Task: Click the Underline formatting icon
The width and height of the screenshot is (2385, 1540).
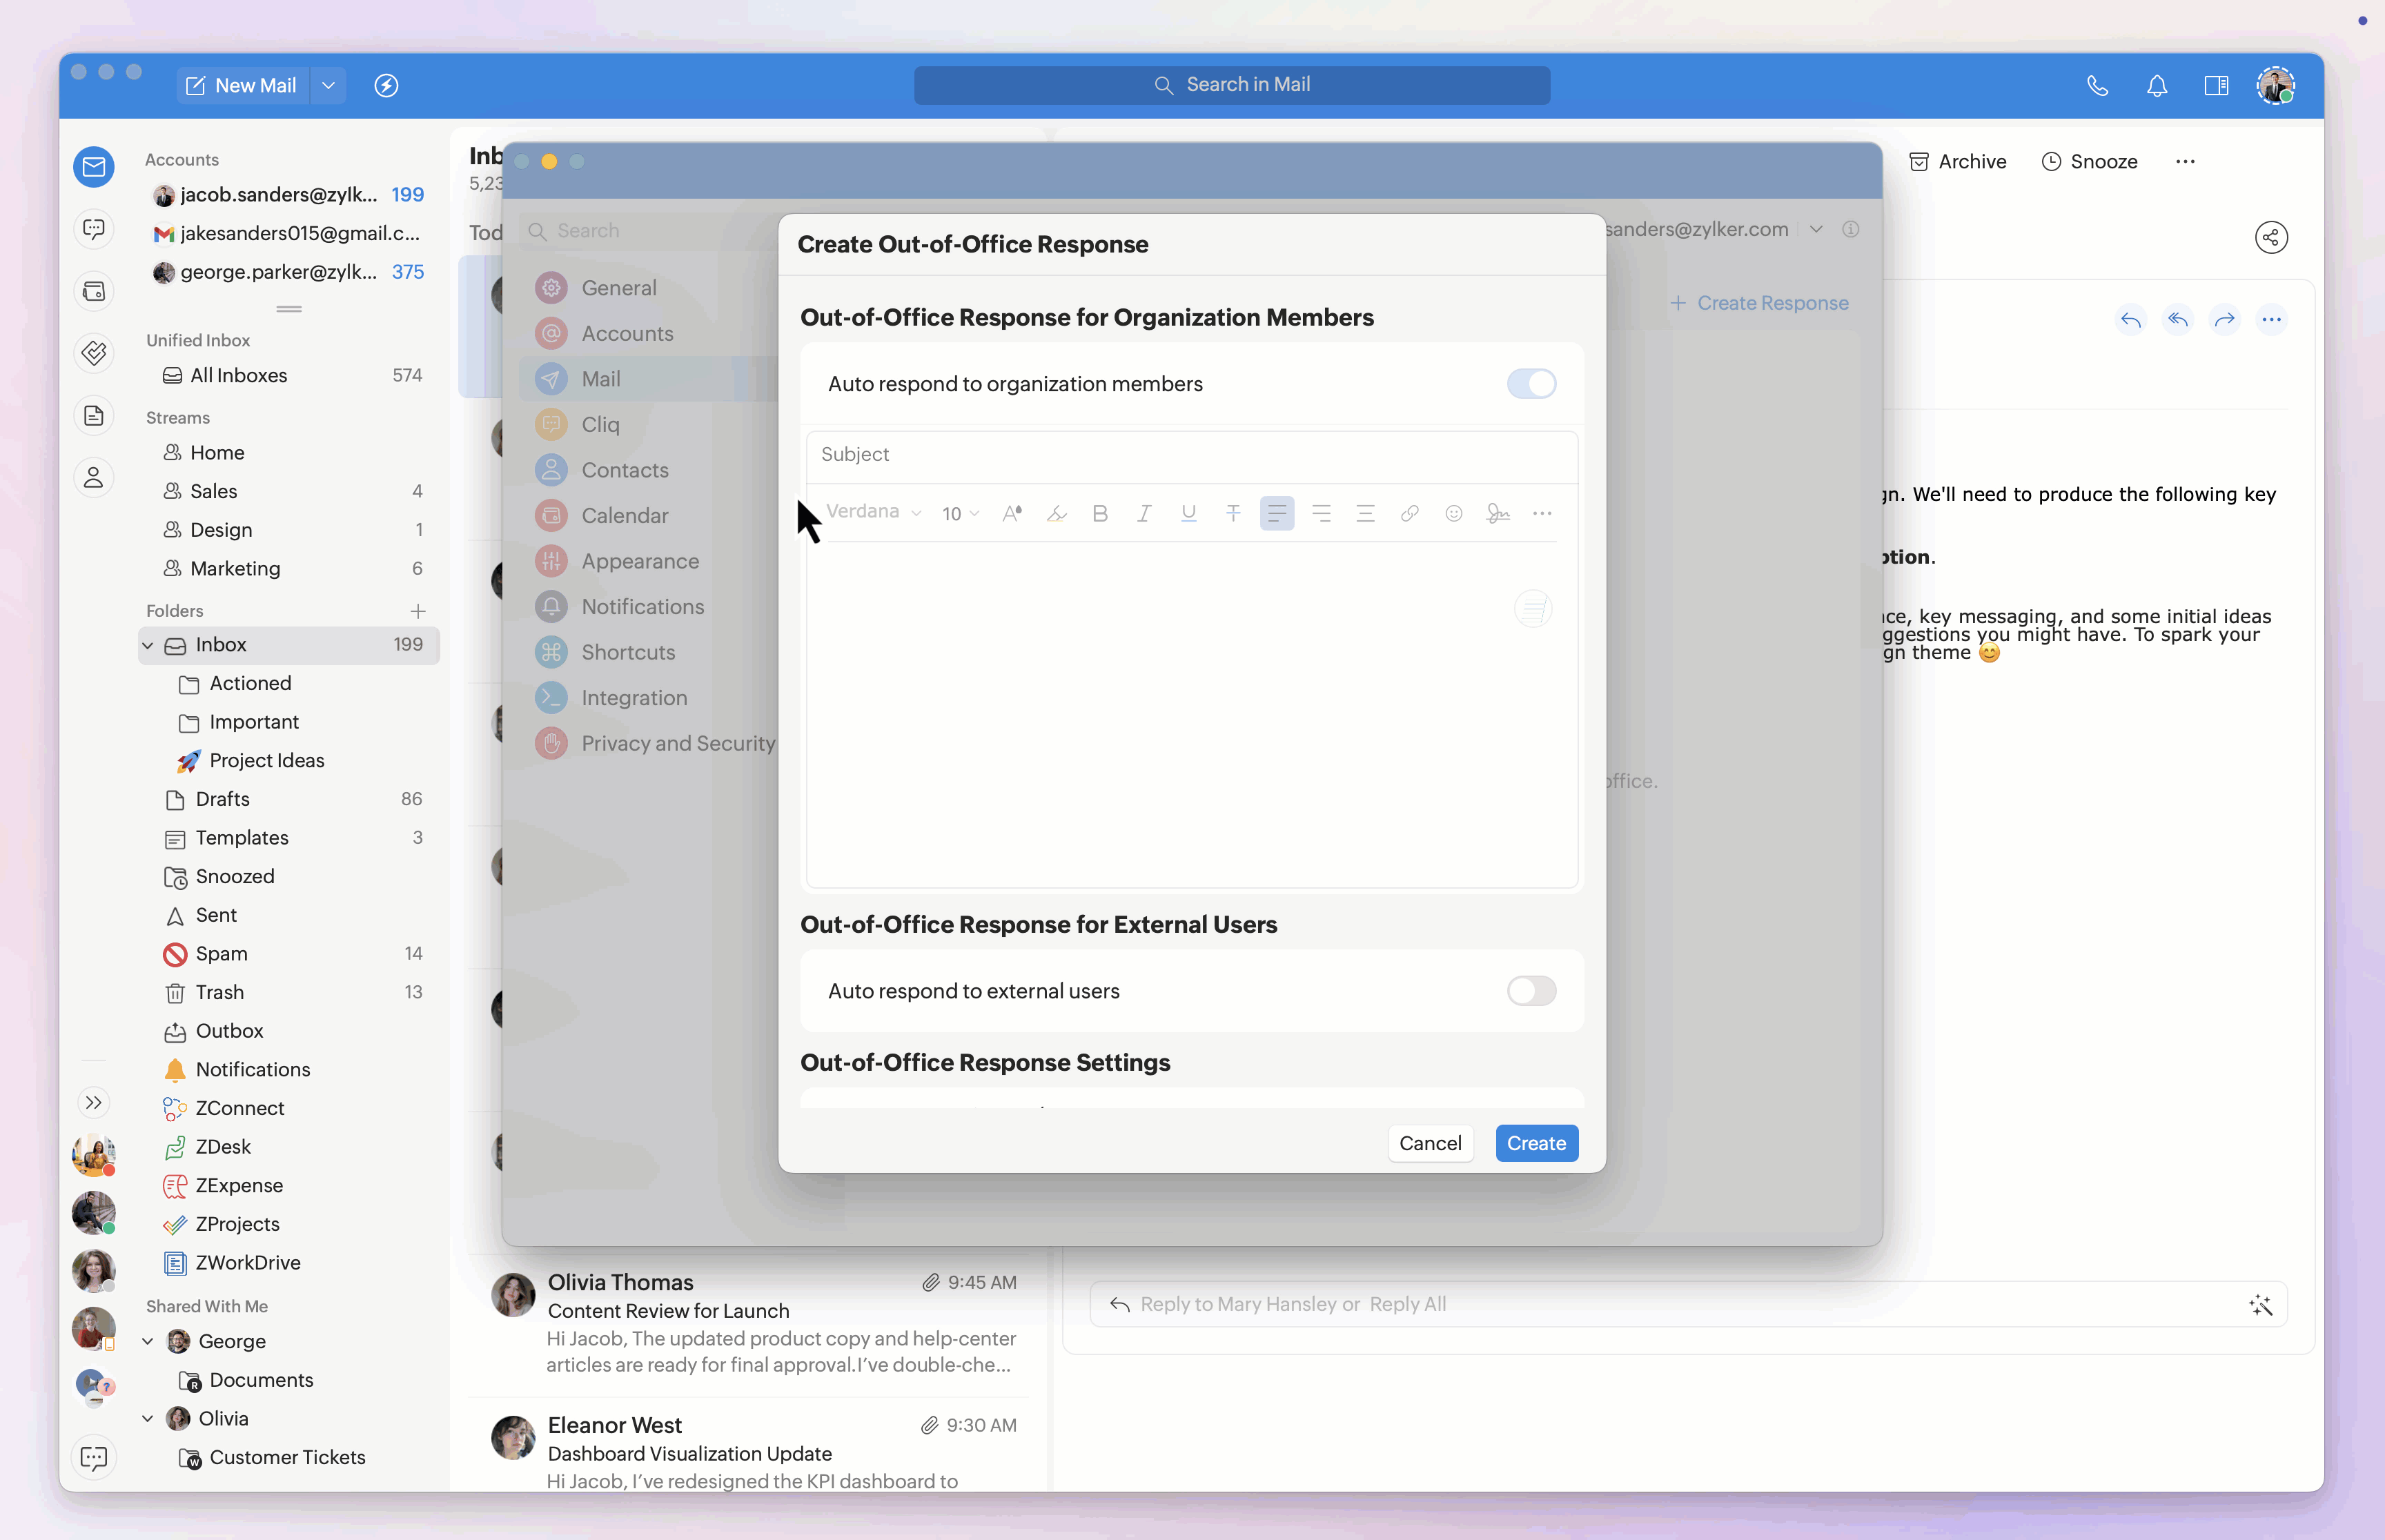Action: point(1188,513)
